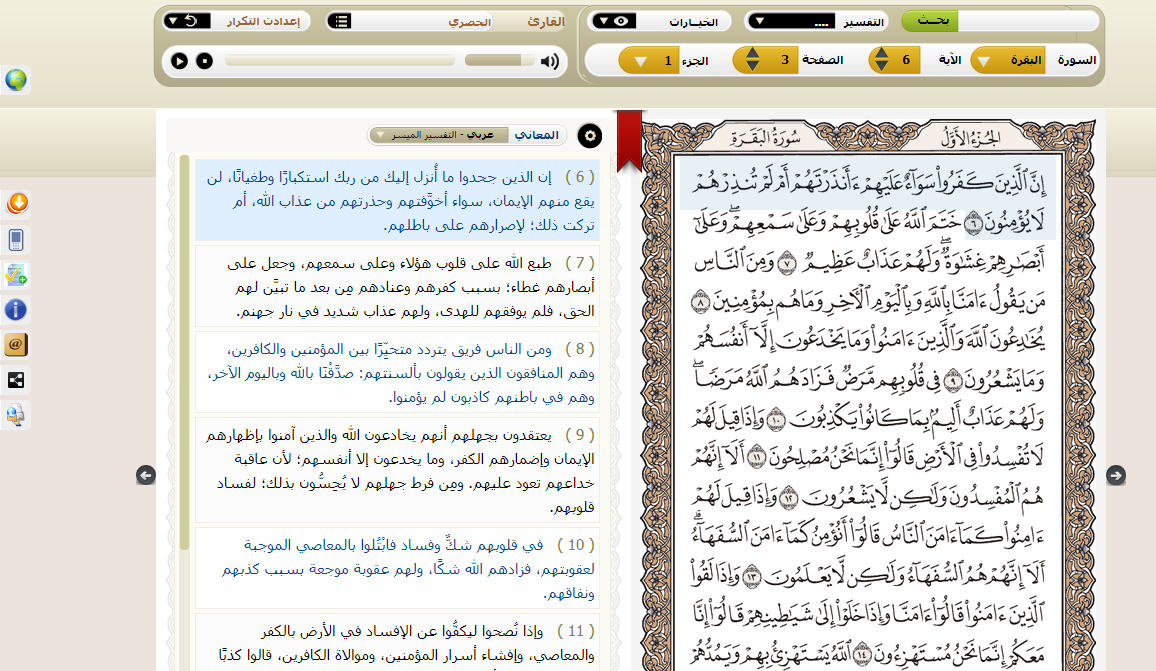This screenshot has width=1156, height=671.
Task: Expand the الخيارات dropdown arrow
Action: pyautogui.click(x=602, y=21)
